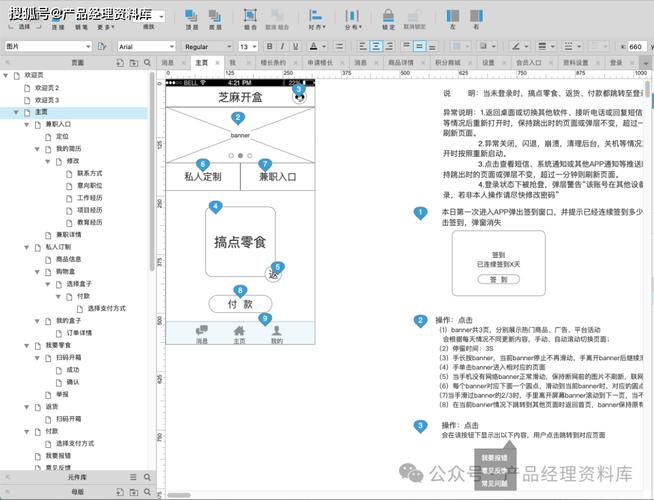The width and height of the screenshot is (654, 500).
Task: Collapse the 我要零食 tree node
Action: [27, 345]
